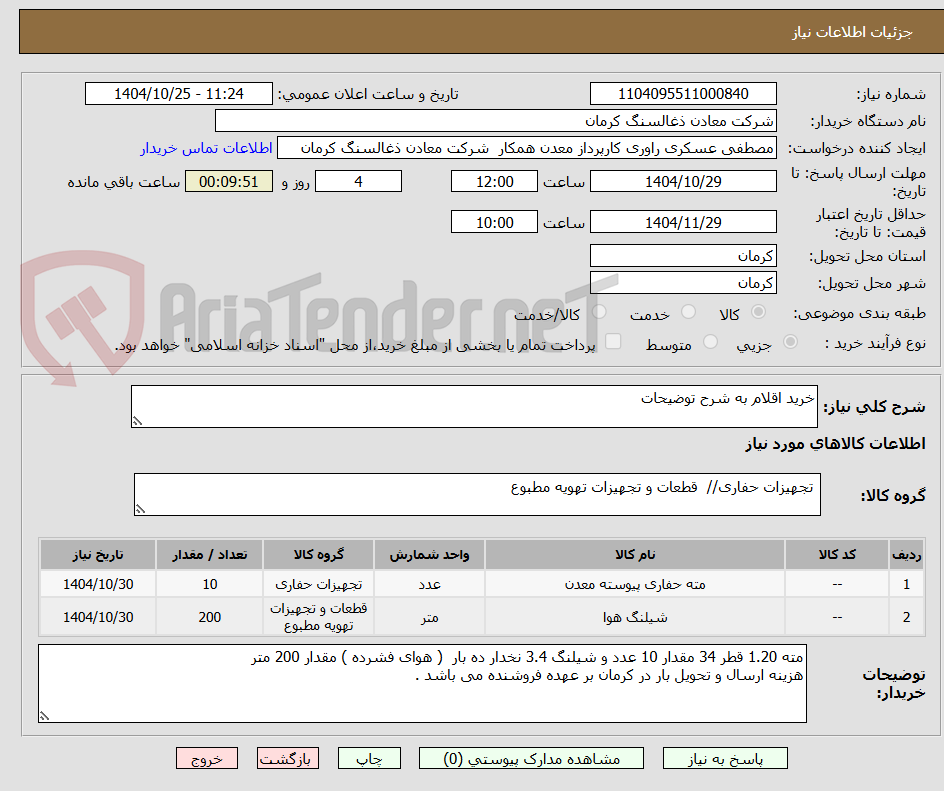Screen dimensions: 944x791
Task: Click the کد کالا column header
Action: coord(837,554)
